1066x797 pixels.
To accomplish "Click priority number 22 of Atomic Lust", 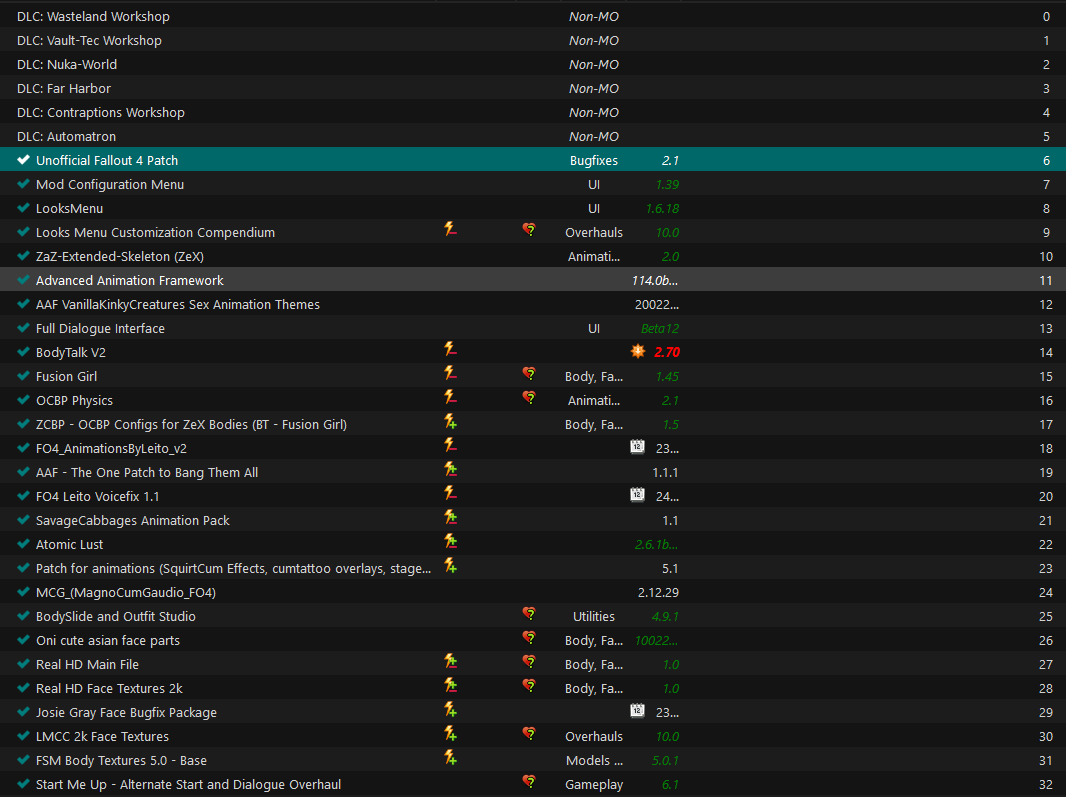I will point(1046,544).
